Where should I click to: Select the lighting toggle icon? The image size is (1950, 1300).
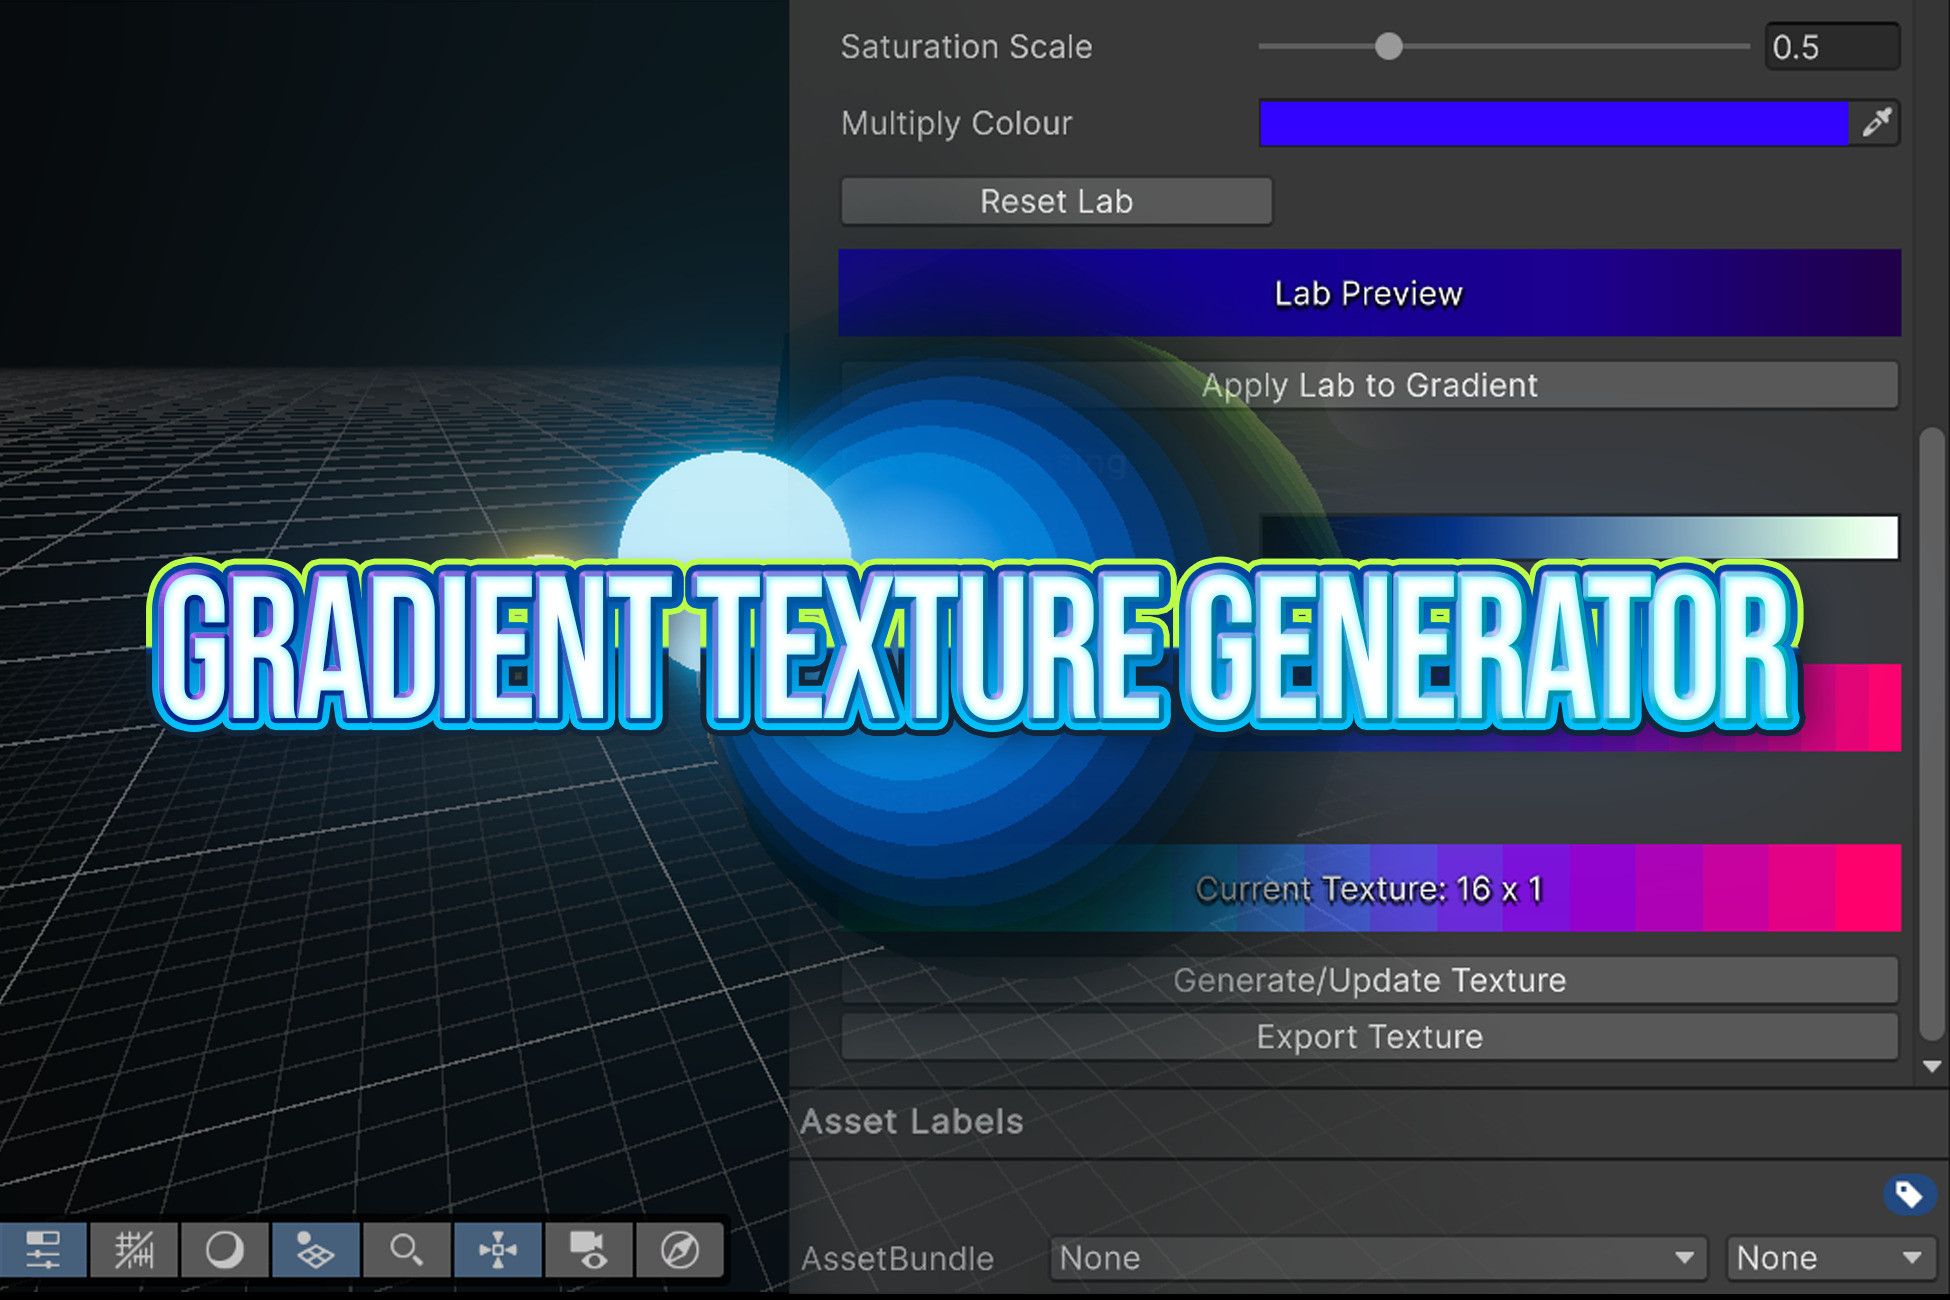224,1249
